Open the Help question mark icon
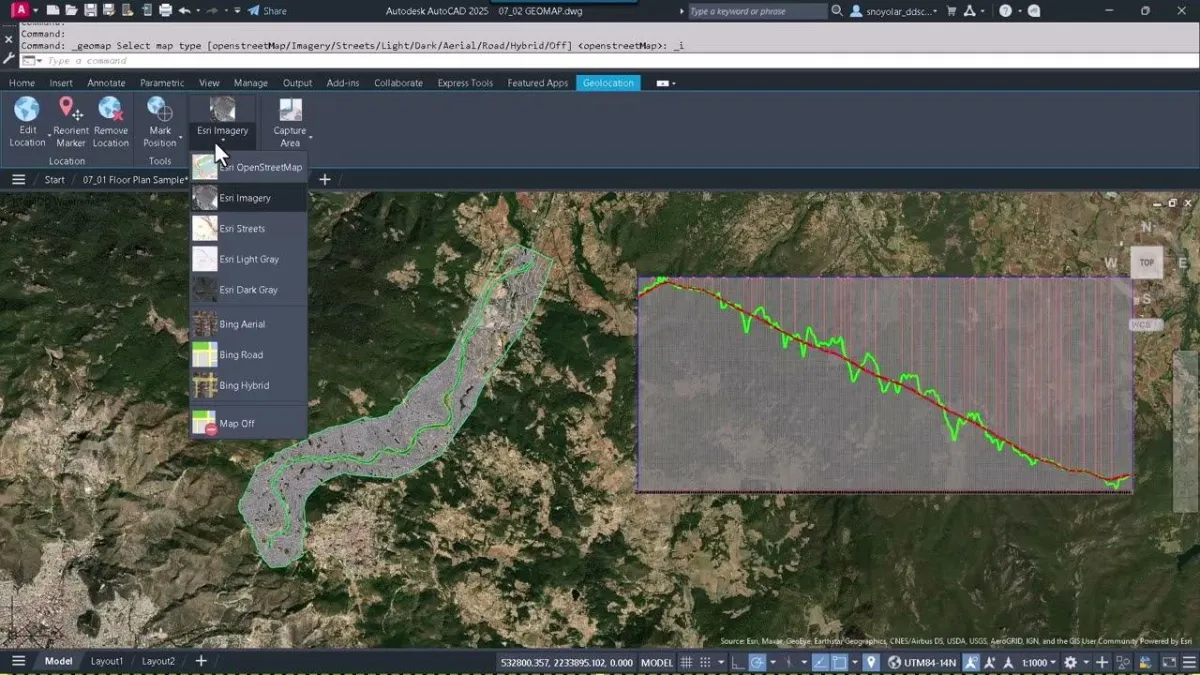This screenshot has width=1200, height=675. [x=1005, y=11]
